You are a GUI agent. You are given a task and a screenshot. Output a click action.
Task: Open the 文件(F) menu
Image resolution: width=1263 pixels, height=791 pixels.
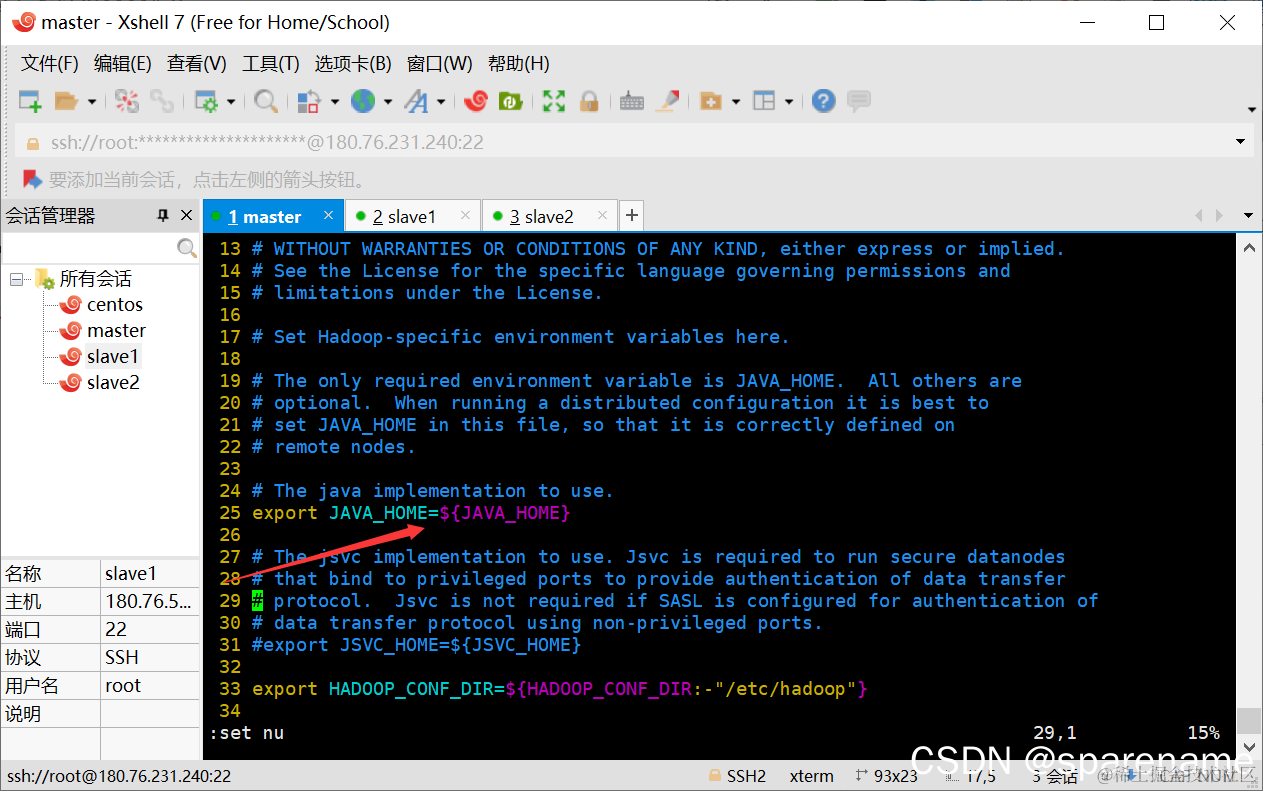50,63
